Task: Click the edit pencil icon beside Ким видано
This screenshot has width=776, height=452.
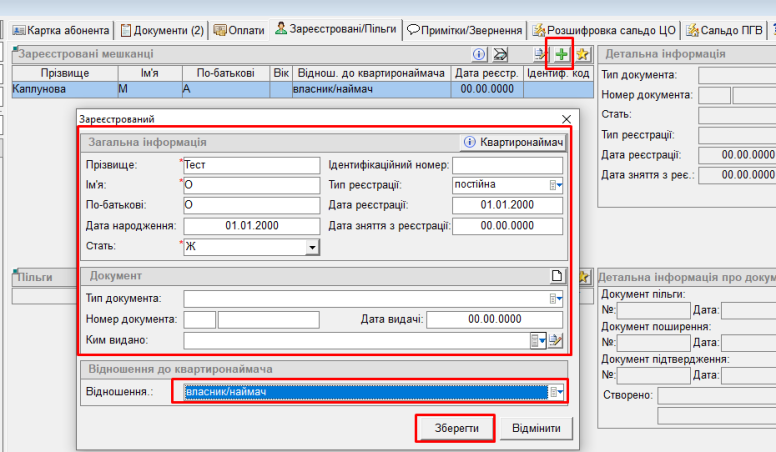Action: pos(556,341)
